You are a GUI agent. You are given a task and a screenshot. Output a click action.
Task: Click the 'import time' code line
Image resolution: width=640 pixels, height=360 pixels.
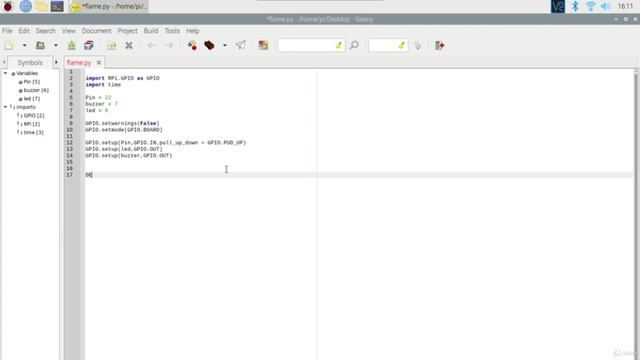103,84
